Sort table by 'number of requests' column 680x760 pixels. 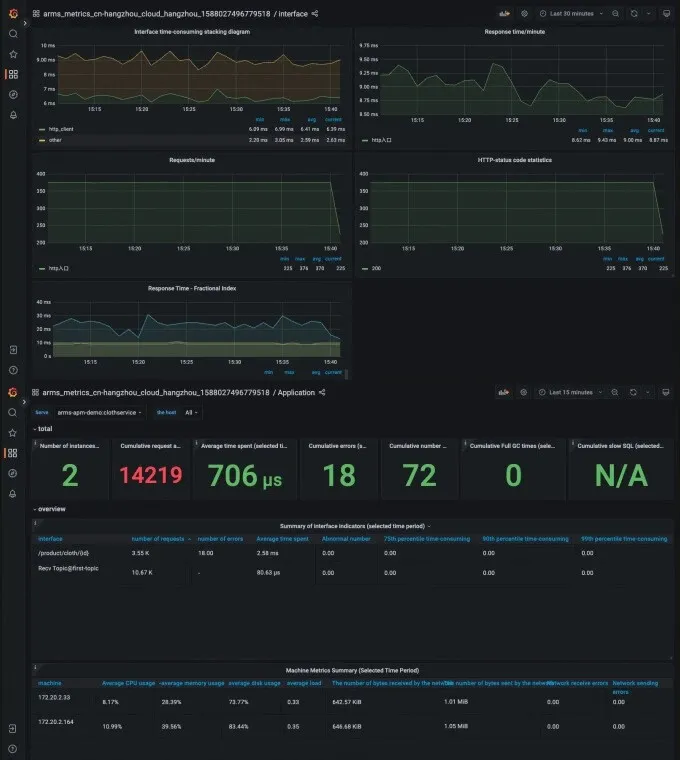[158, 538]
